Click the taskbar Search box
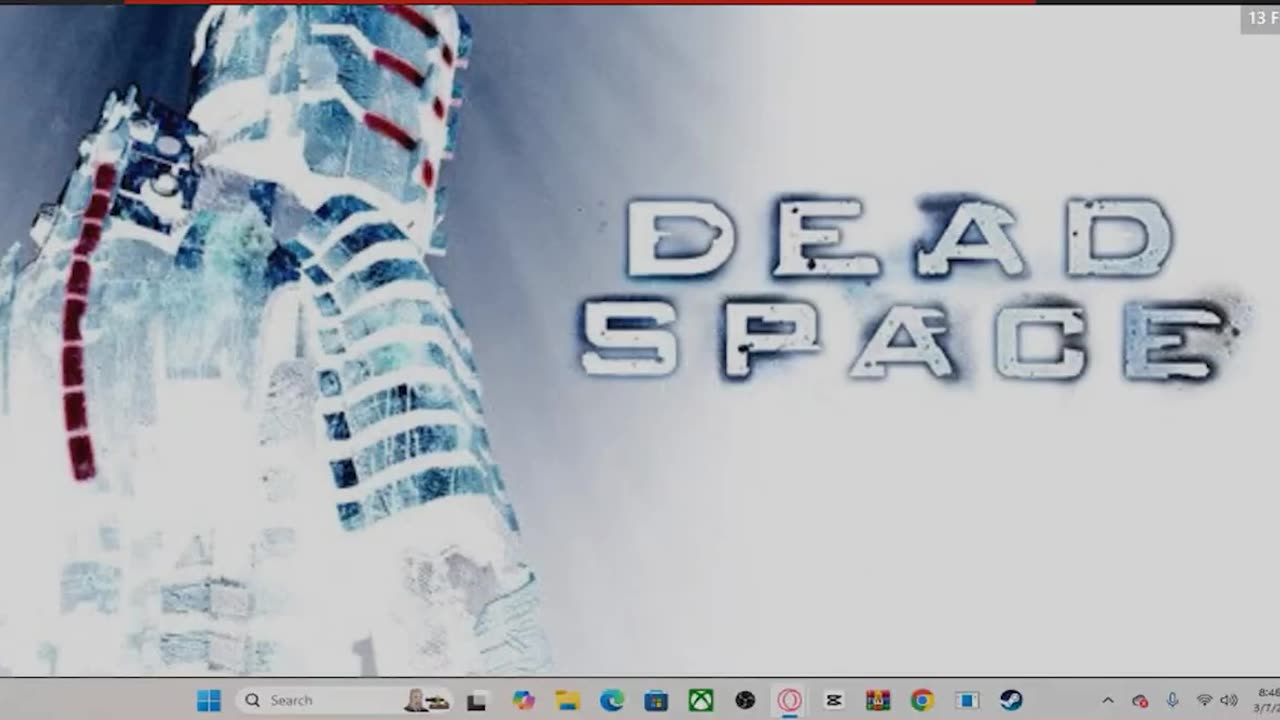 346,701
